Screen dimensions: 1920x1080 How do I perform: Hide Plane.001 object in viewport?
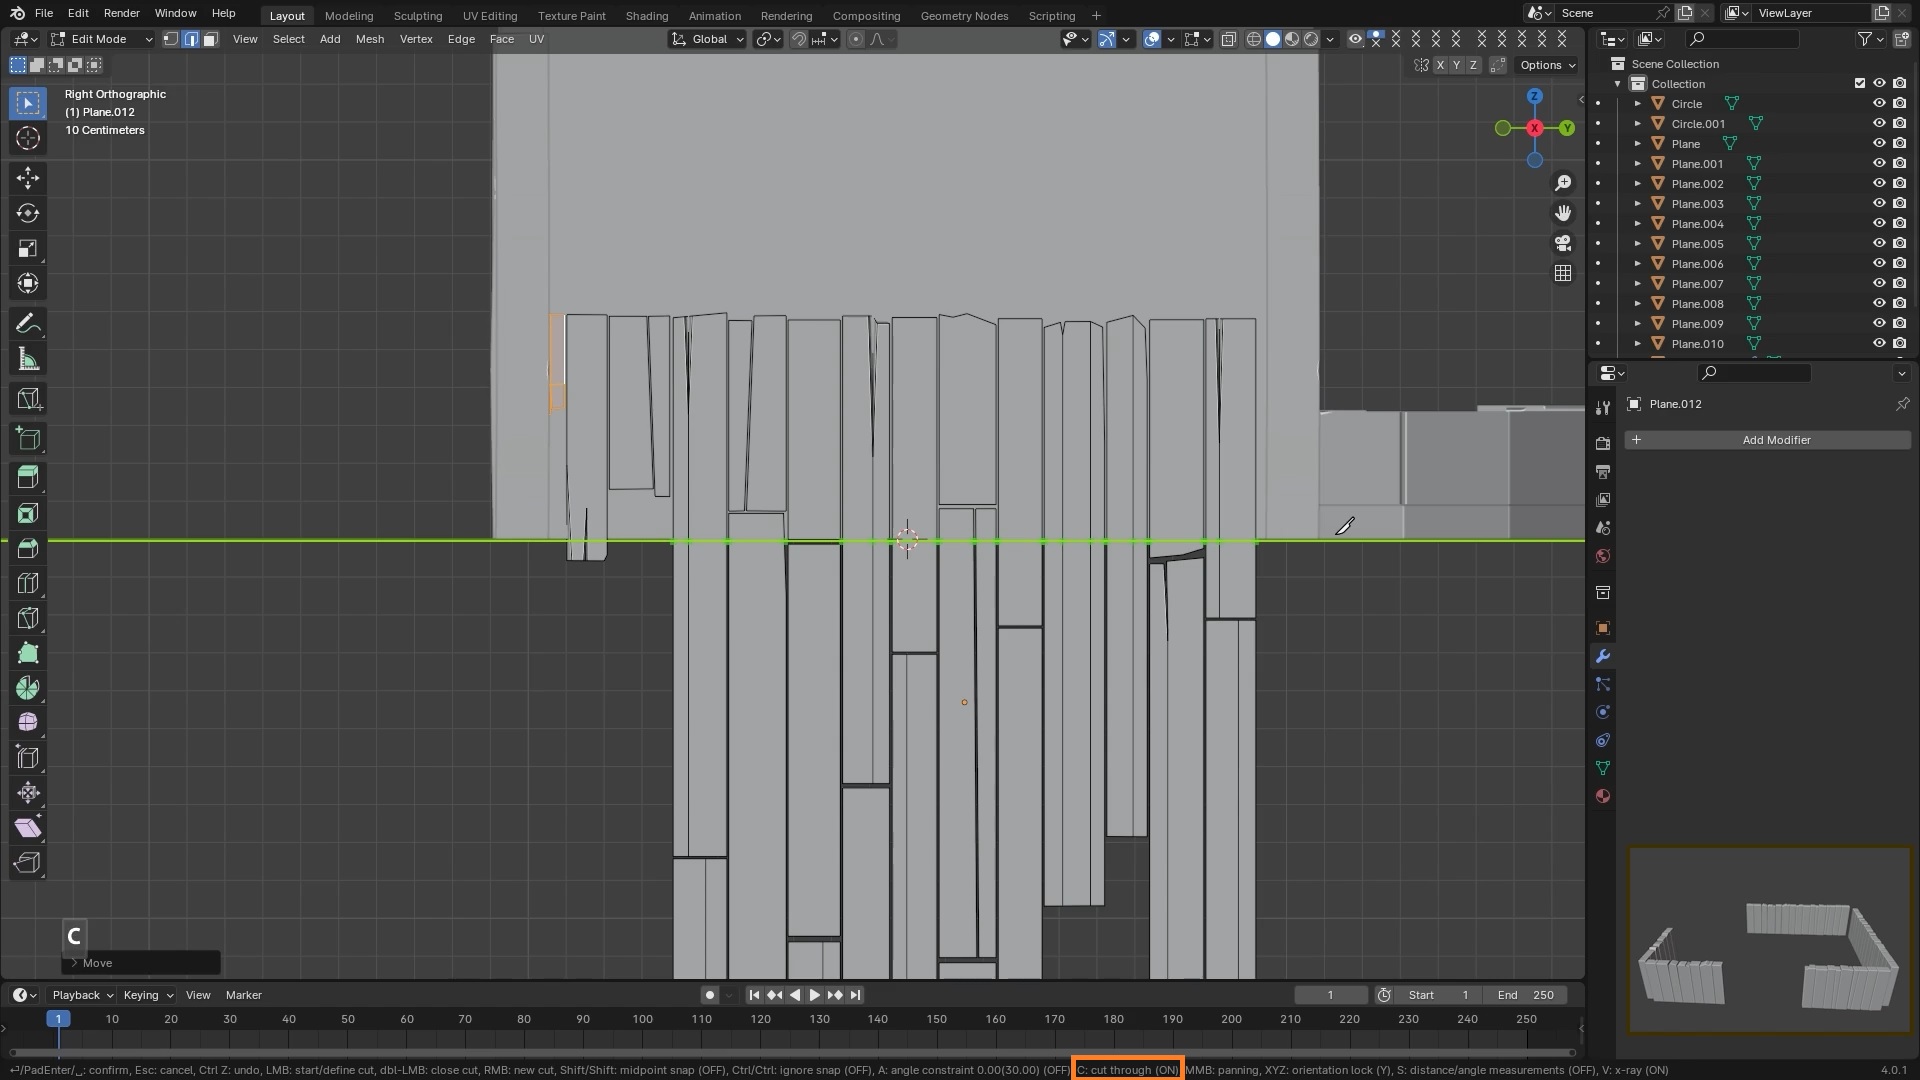pos(1879,163)
